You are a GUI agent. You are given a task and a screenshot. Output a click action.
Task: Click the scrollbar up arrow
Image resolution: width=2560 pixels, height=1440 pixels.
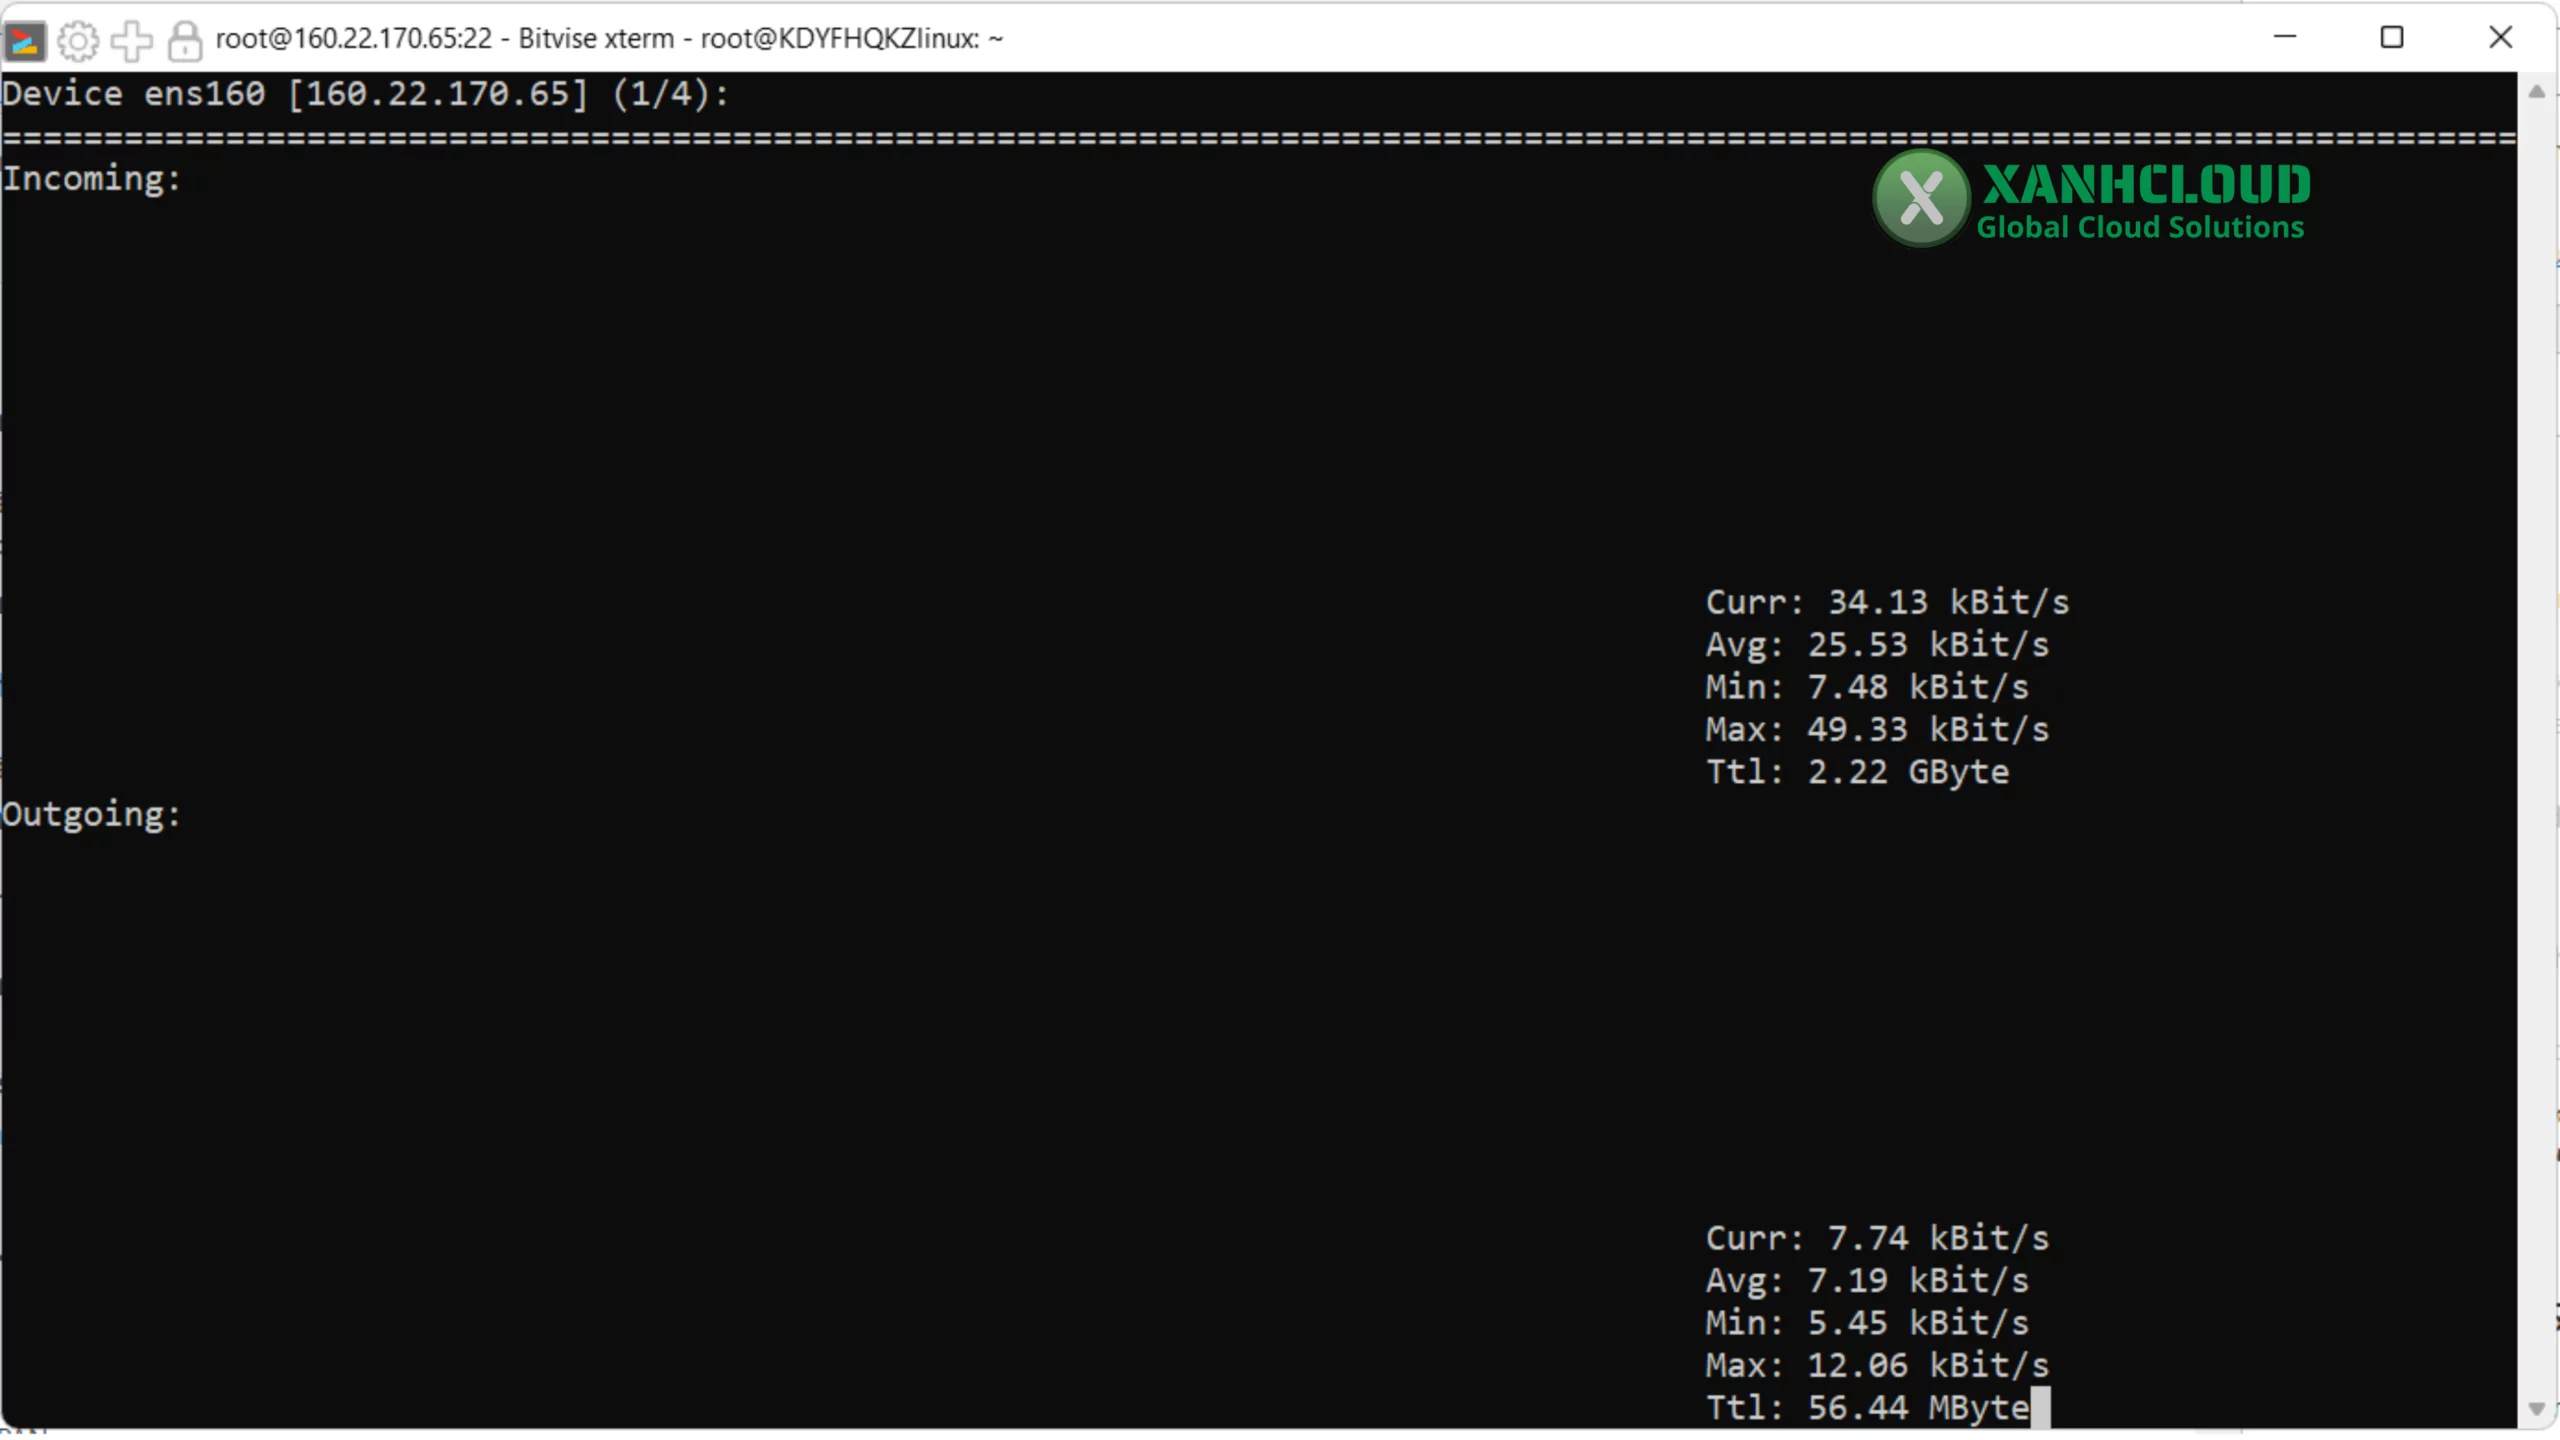pos(2536,93)
